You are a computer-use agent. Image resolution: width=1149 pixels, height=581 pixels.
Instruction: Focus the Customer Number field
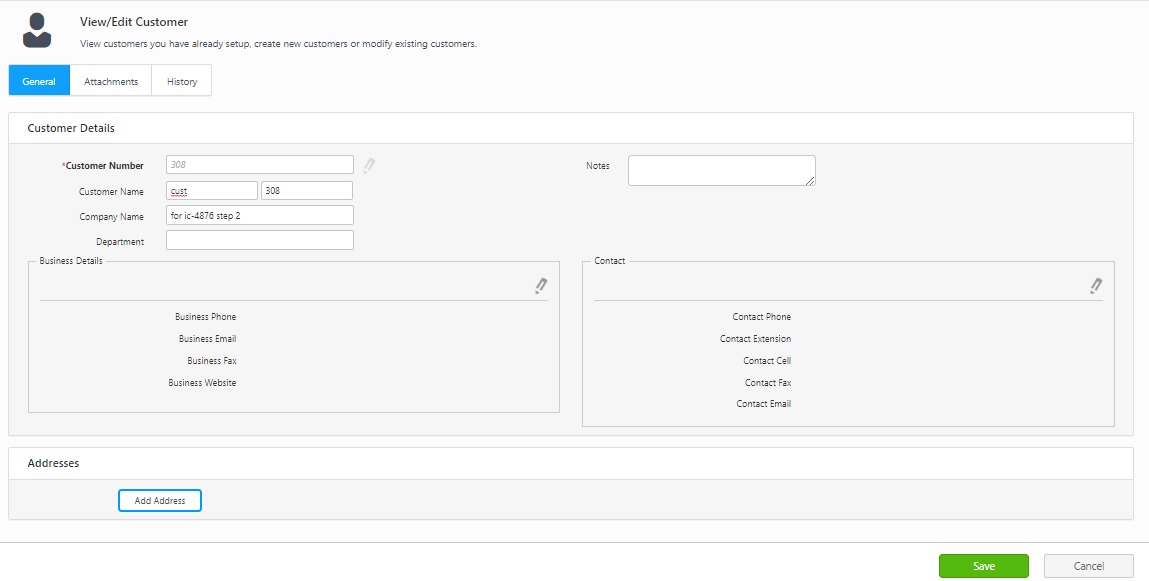point(259,165)
